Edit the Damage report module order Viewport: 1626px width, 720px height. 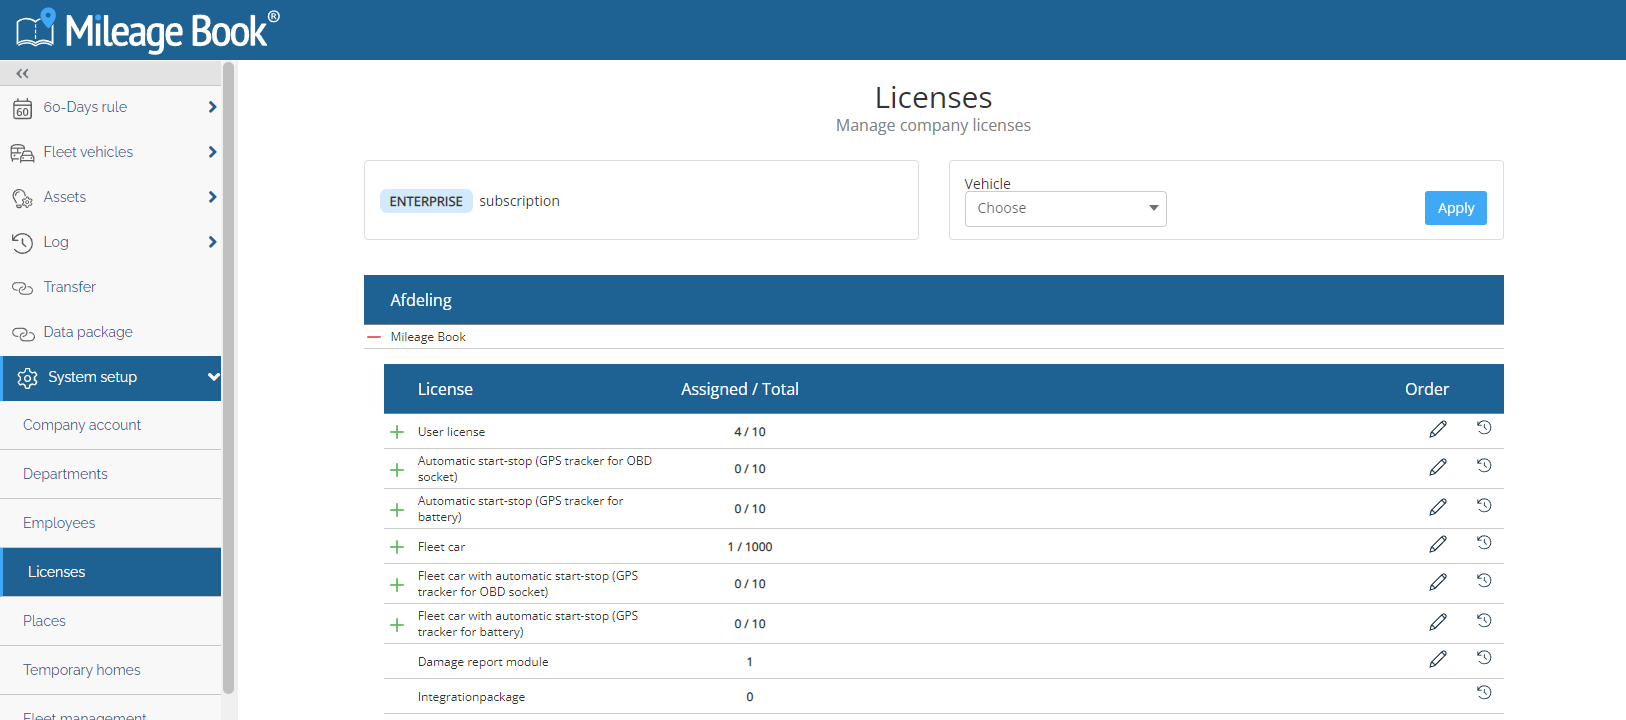click(1438, 659)
